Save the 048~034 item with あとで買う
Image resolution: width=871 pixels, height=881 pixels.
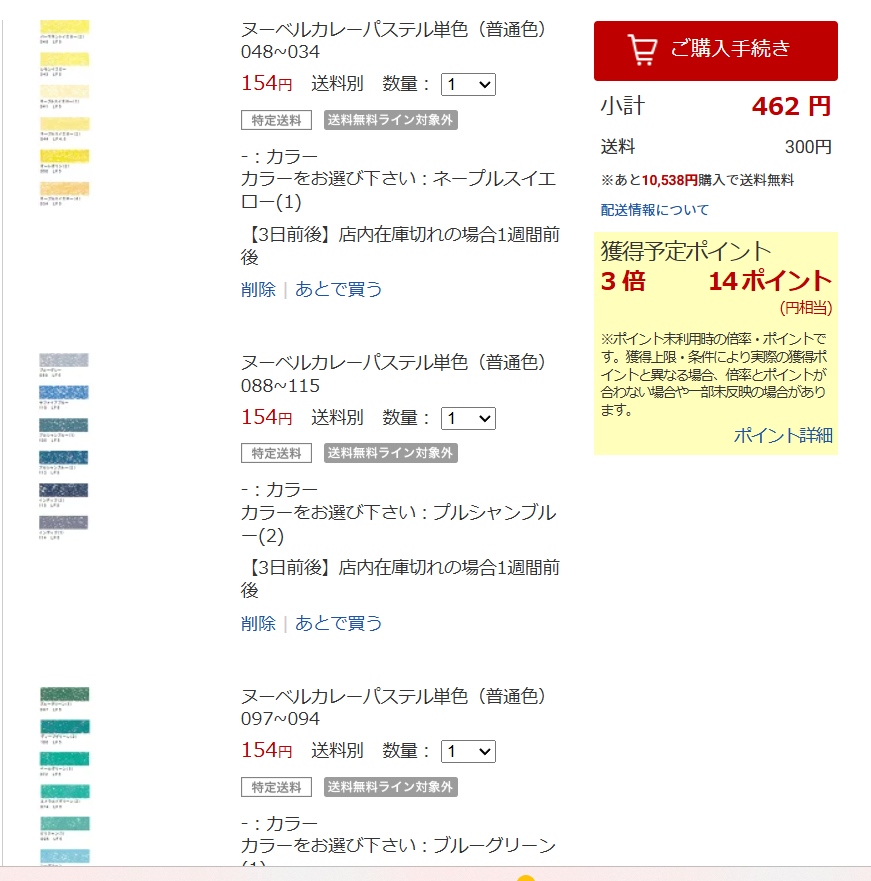coord(338,289)
